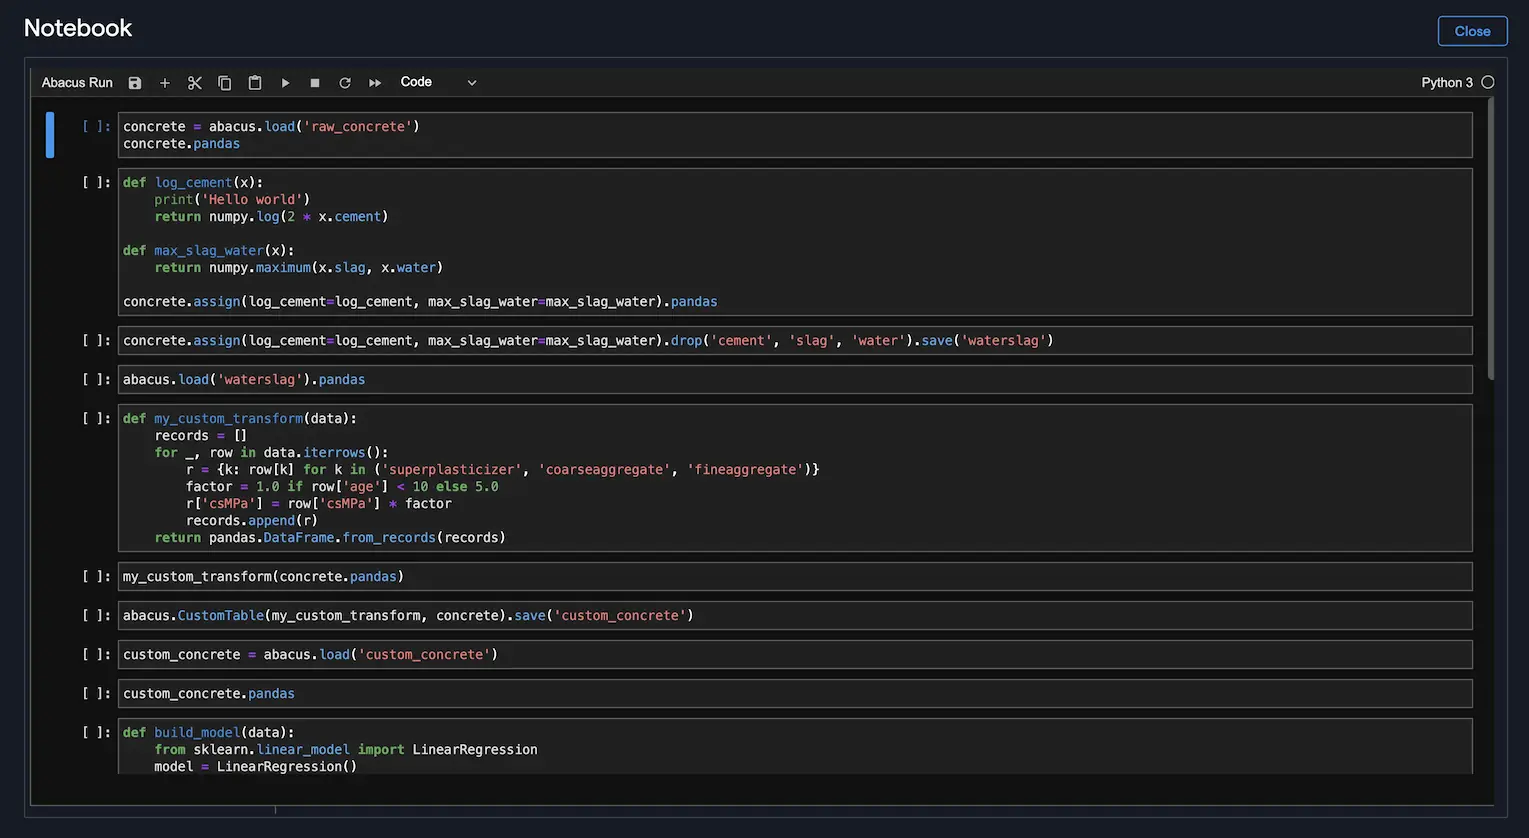Click the custom_concrete.pandas cell
Image resolution: width=1529 pixels, height=838 pixels.
click(794, 694)
